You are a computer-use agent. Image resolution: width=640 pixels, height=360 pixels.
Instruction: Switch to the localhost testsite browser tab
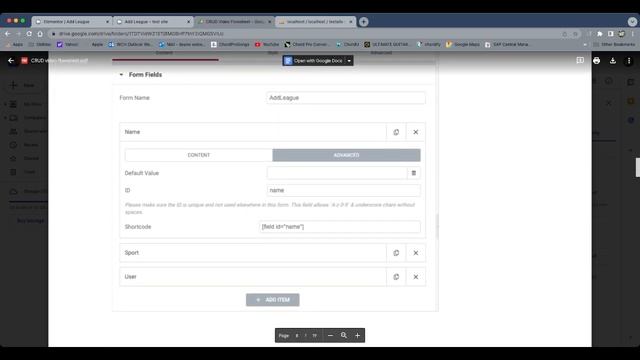point(315,22)
